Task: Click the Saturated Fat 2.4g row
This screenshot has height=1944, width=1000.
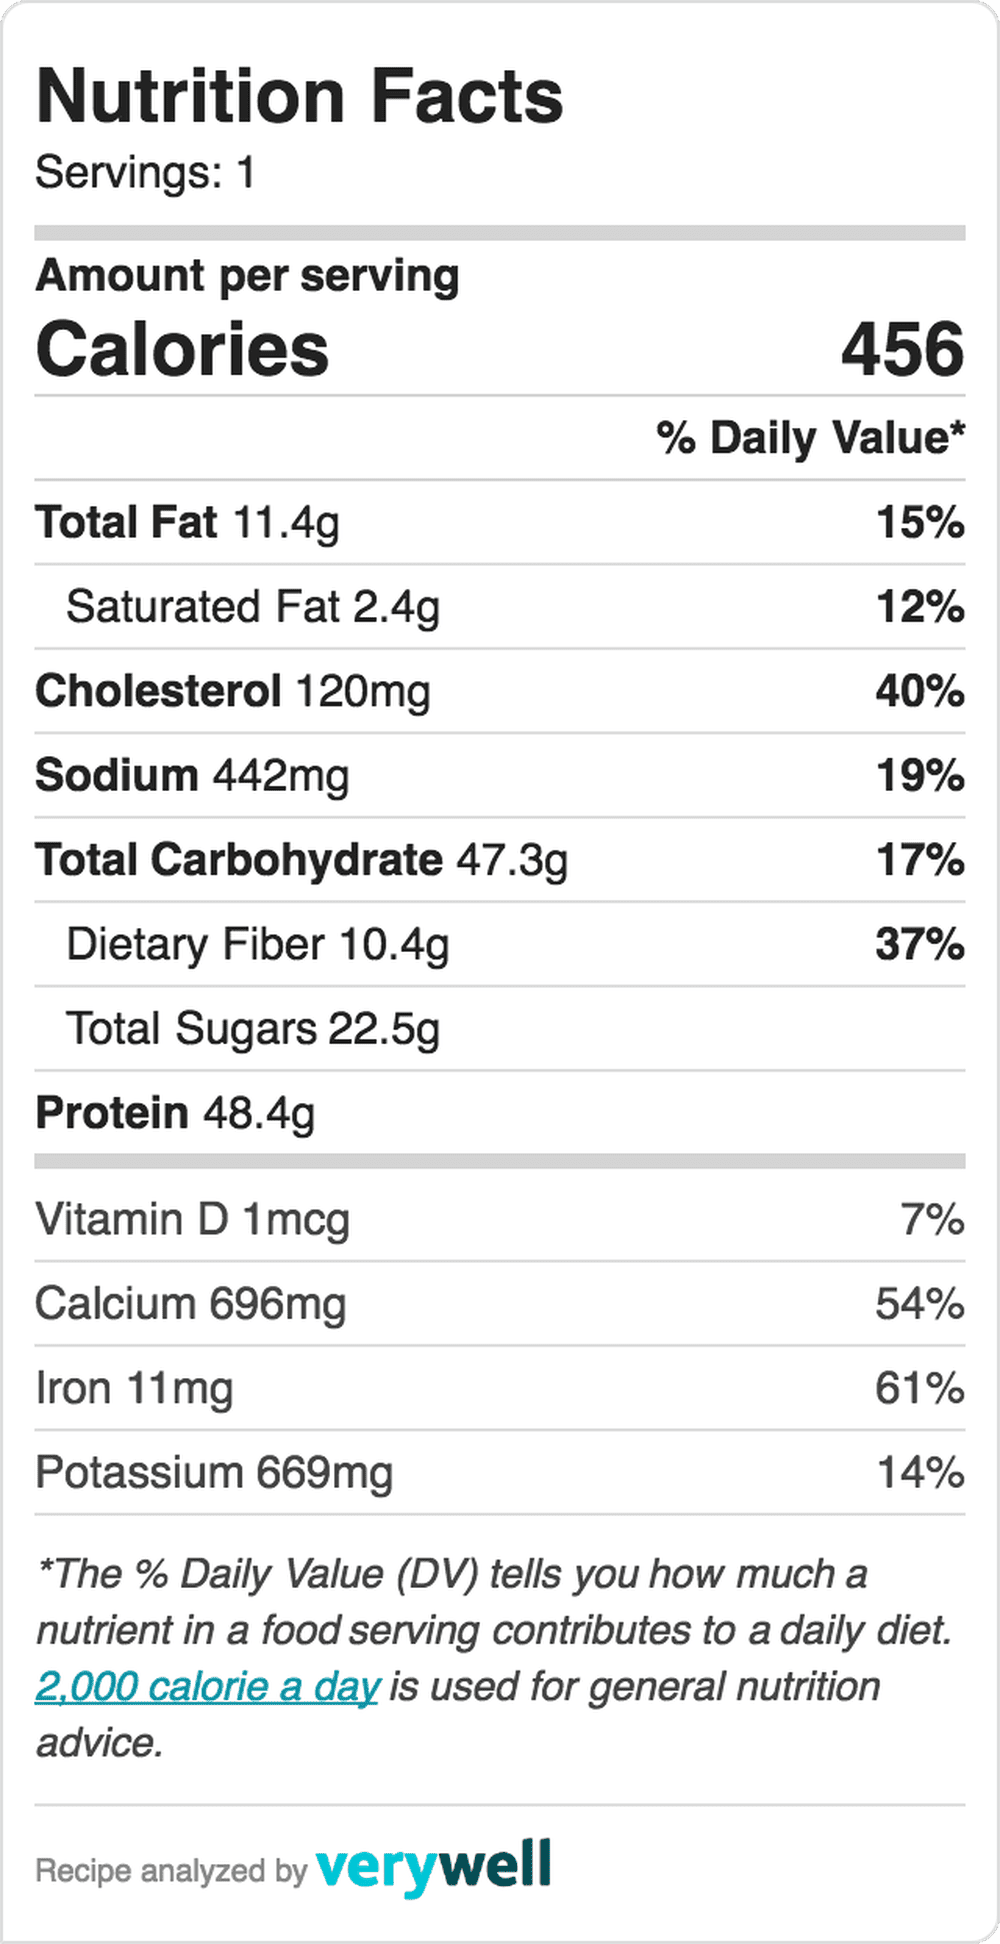Action: point(500,607)
